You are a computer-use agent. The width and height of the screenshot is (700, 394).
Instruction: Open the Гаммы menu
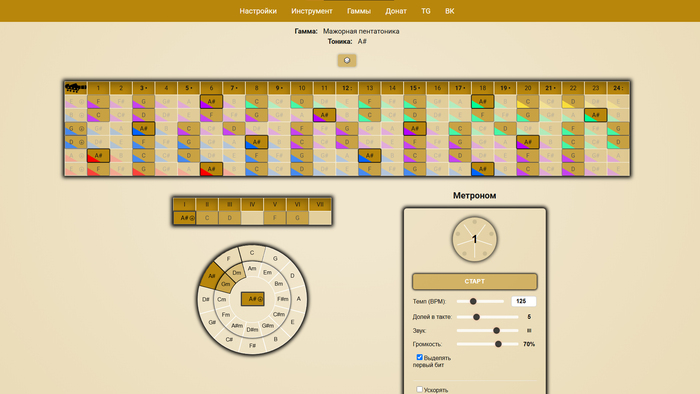coord(359,11)
